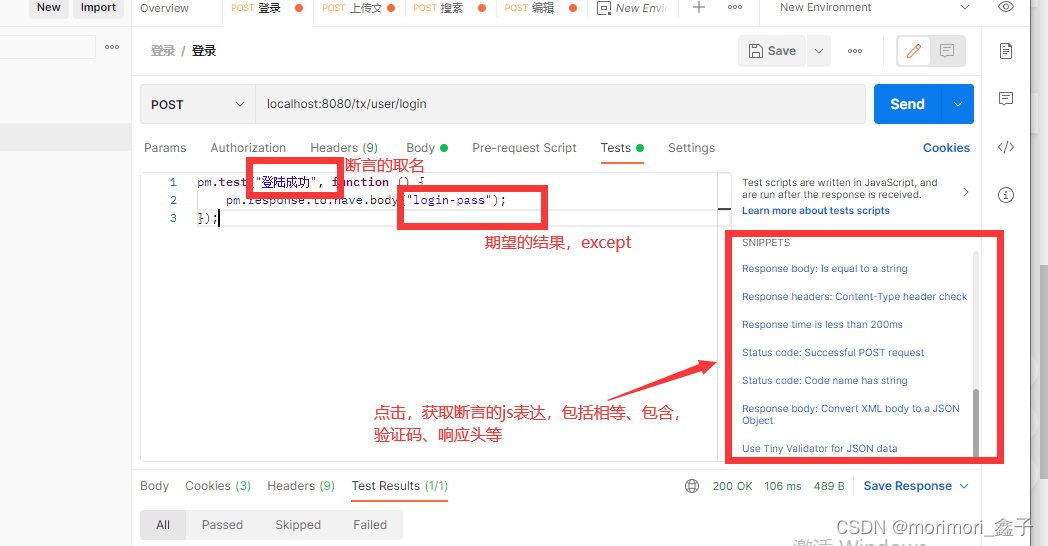
Task: Open the Tests tab
Action: point(622,148)
